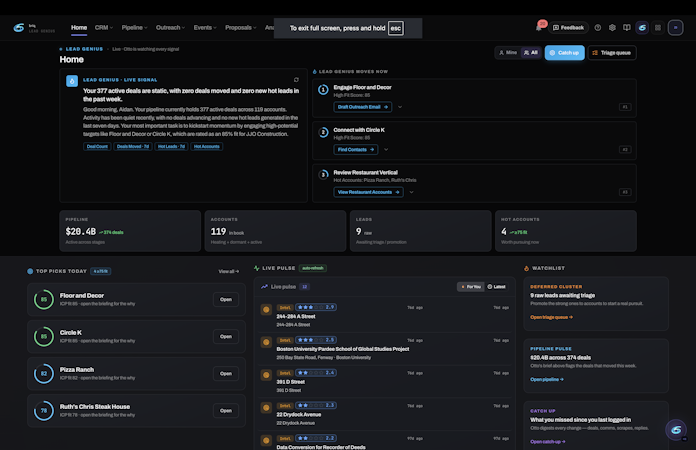Screen dimensions: 696x450
Task: Open the Events dropdown menu
Action: (205, 28)
